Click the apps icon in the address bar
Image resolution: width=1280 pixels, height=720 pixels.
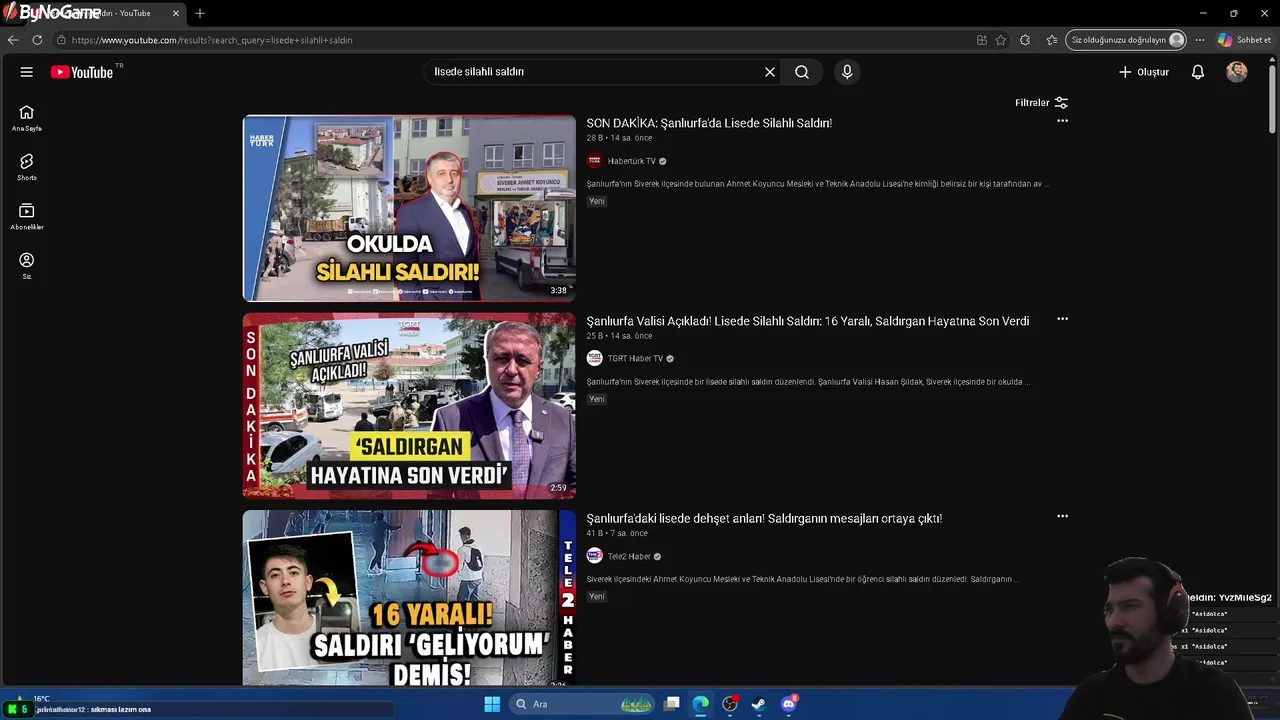[982, 40]
